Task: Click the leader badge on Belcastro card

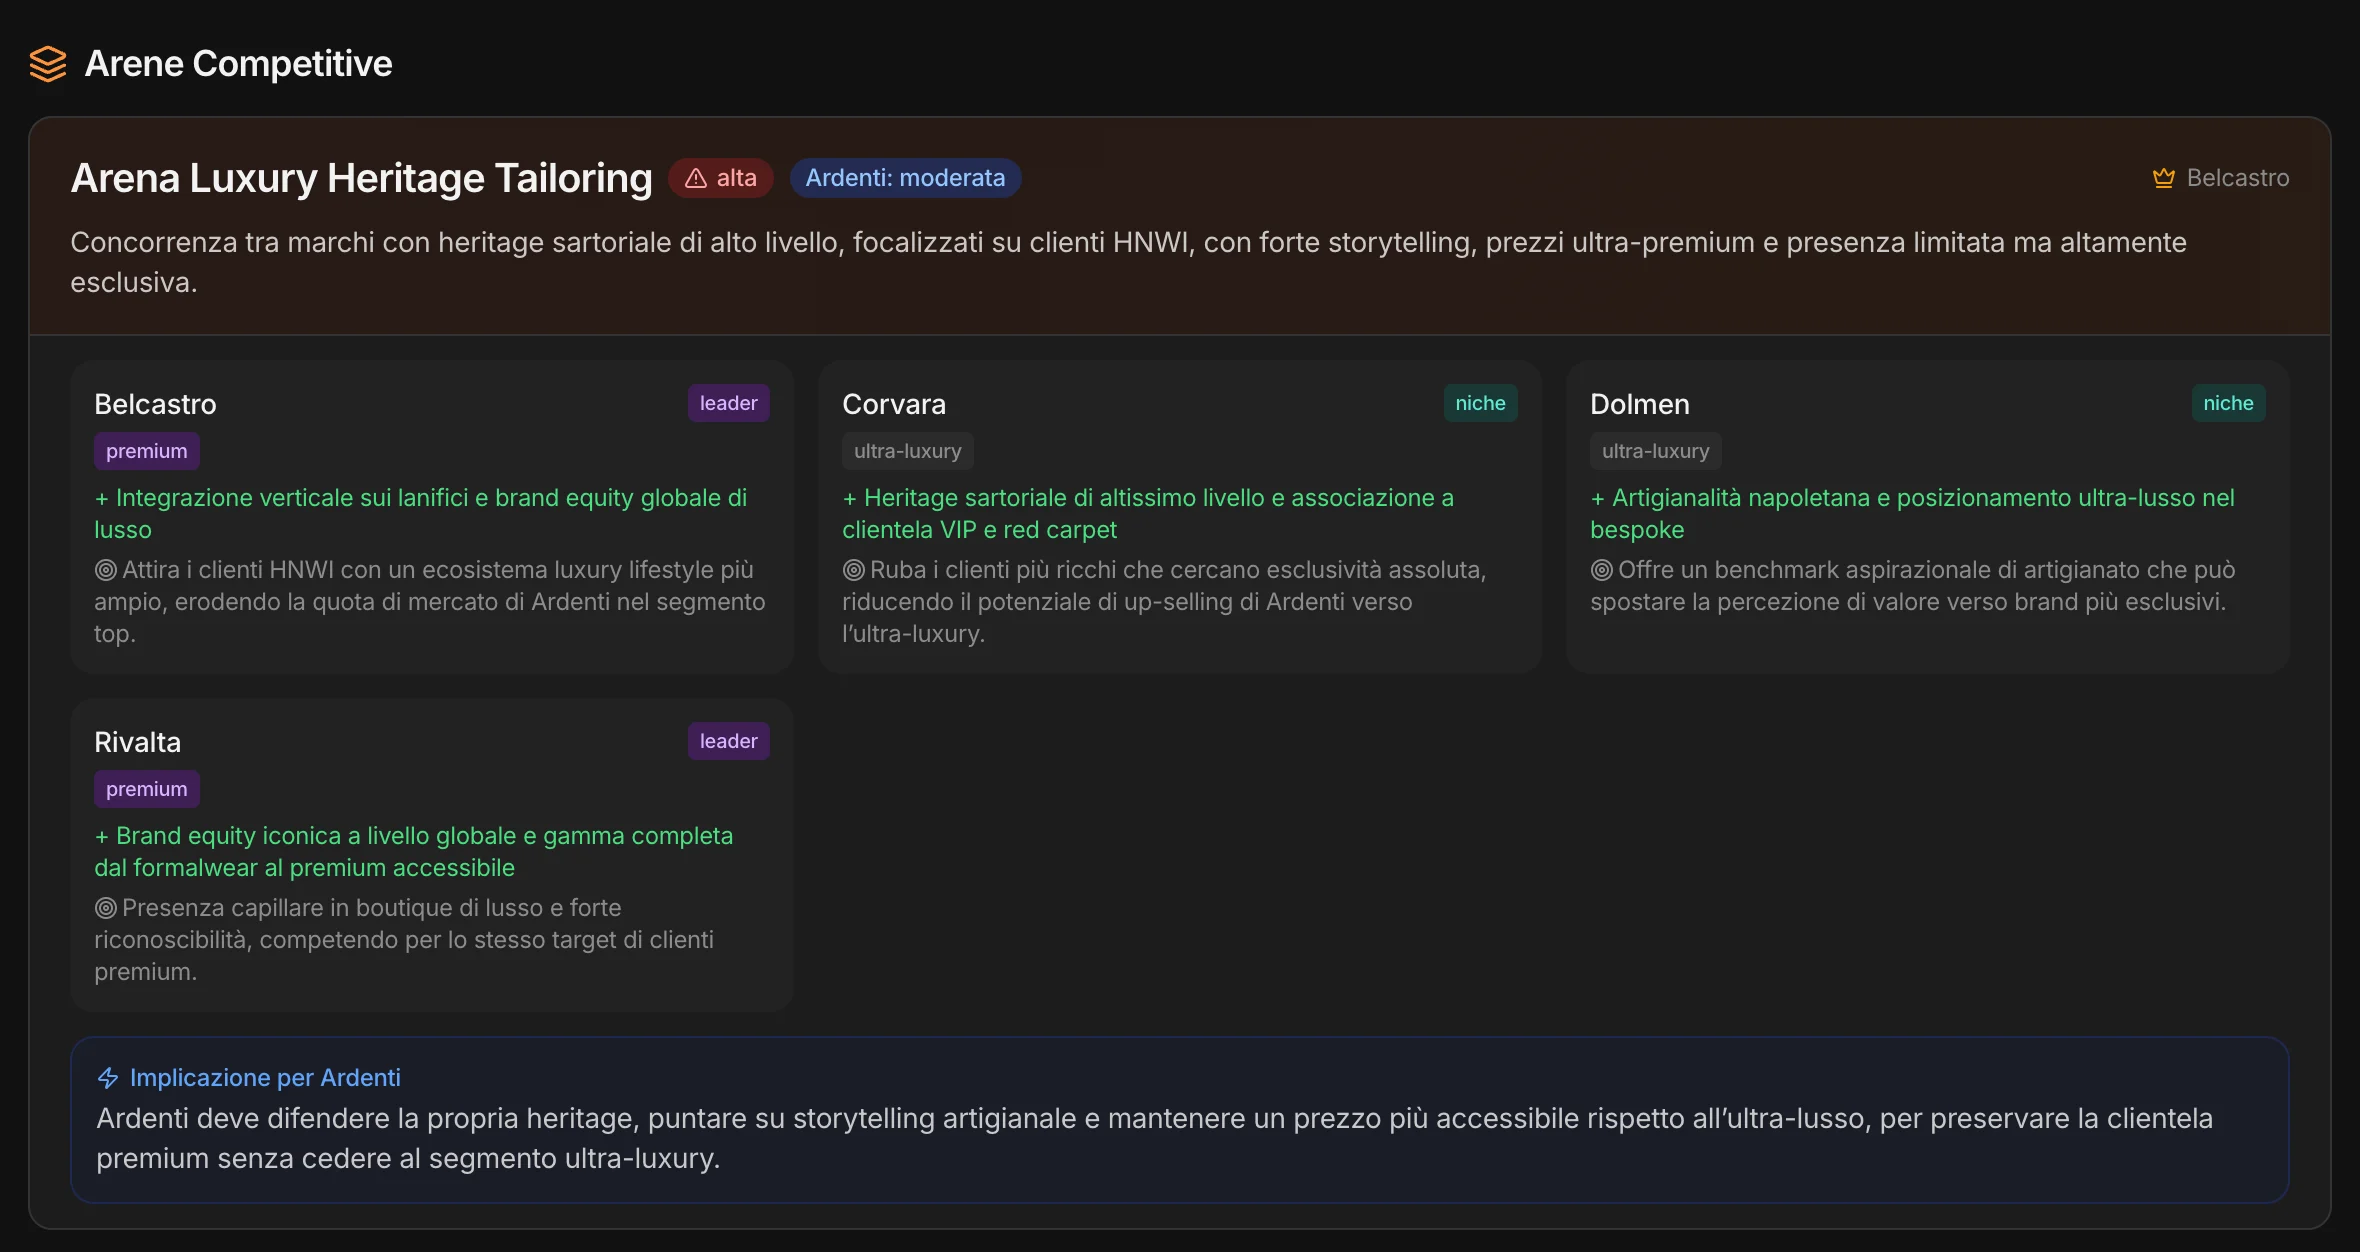Action: click(728, 403)
